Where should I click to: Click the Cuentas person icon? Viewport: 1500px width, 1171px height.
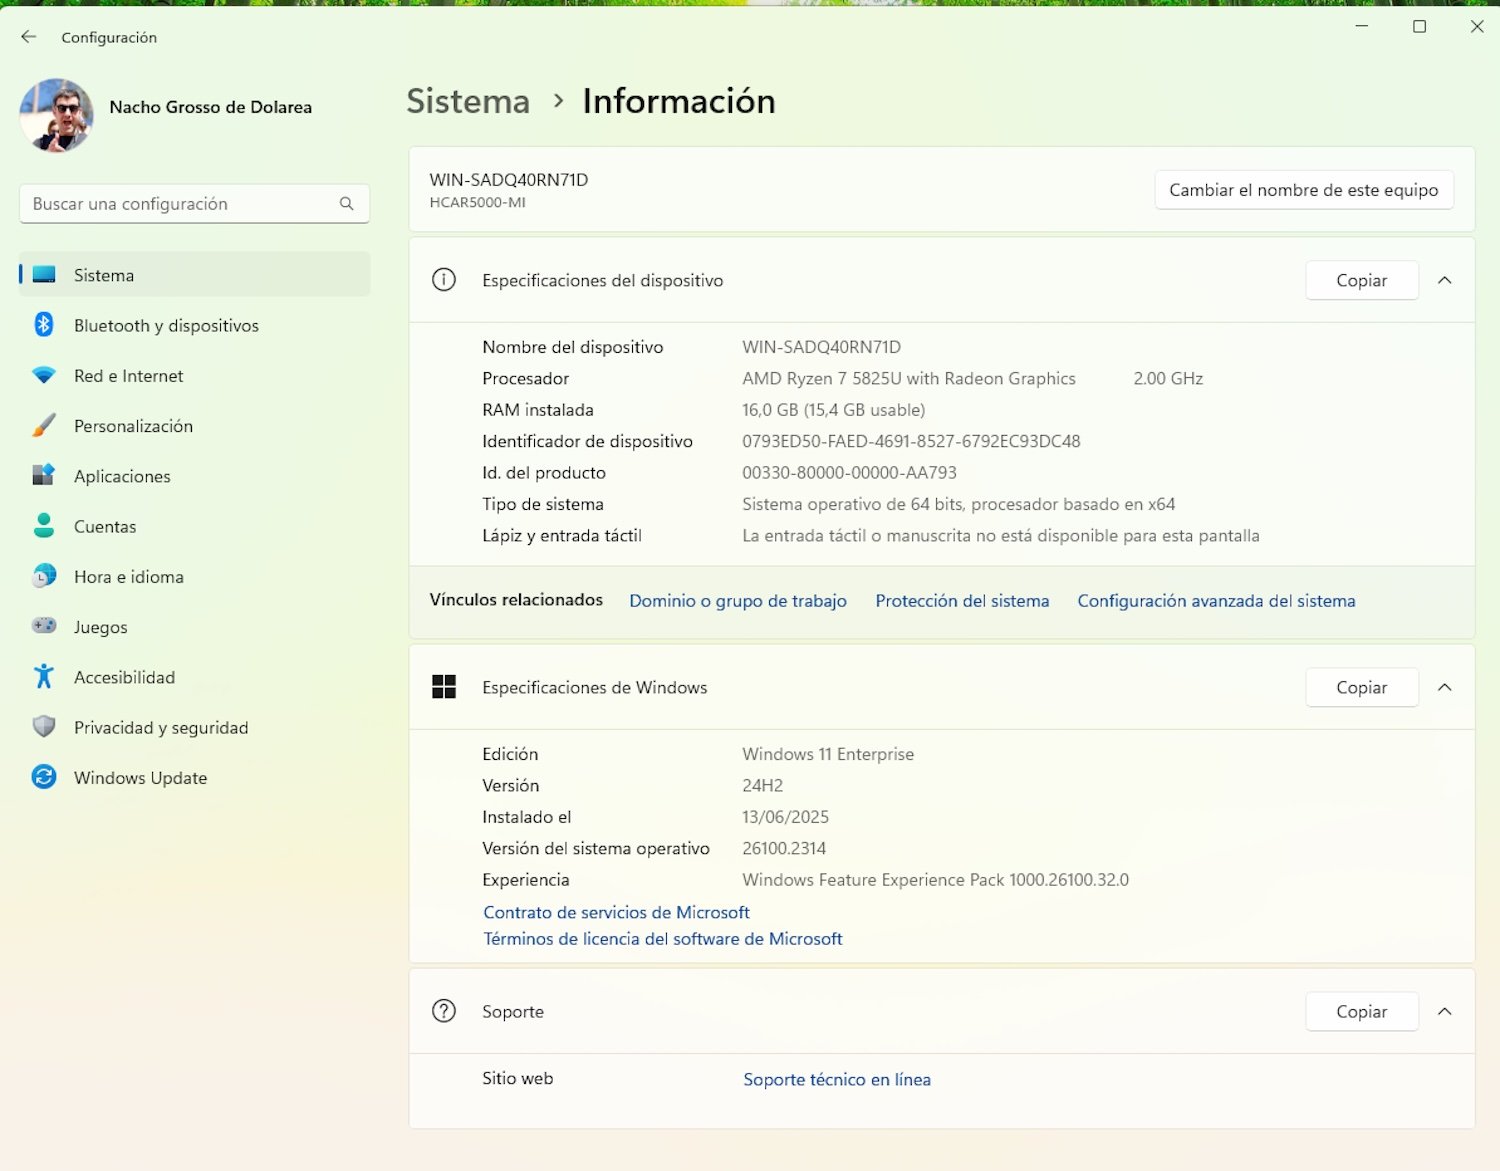click(44, 526)
